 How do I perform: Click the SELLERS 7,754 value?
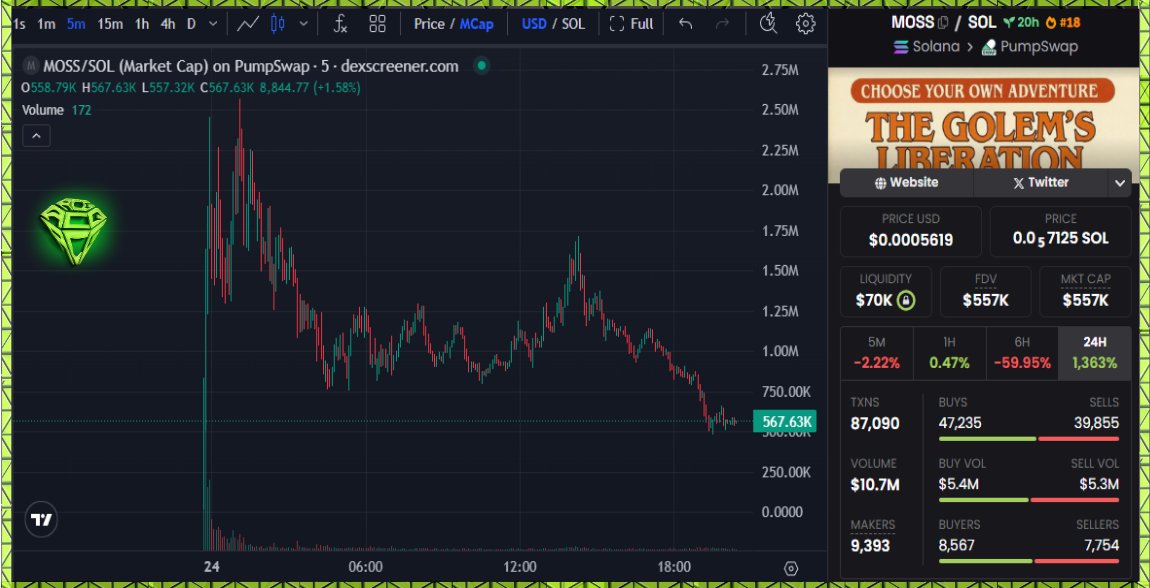(x=1102, y=545)
